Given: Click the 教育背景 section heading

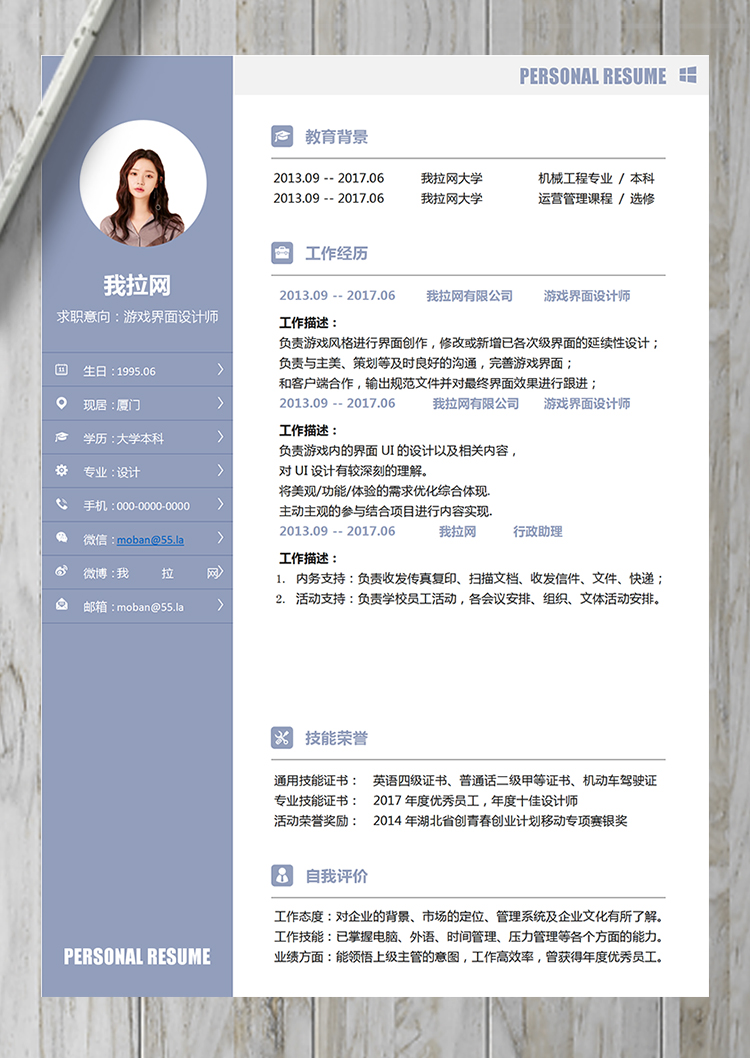Looking at the screenshot, I should (337, 137).
